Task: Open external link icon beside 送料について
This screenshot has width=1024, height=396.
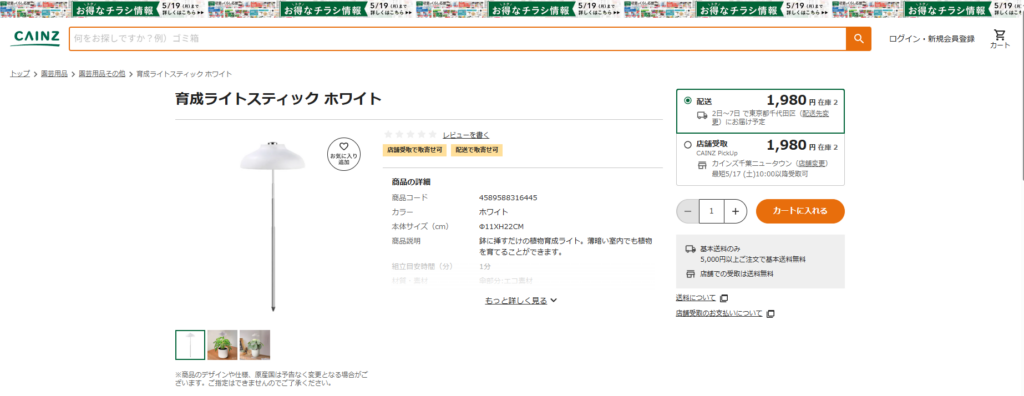Action: pos(724,298)
